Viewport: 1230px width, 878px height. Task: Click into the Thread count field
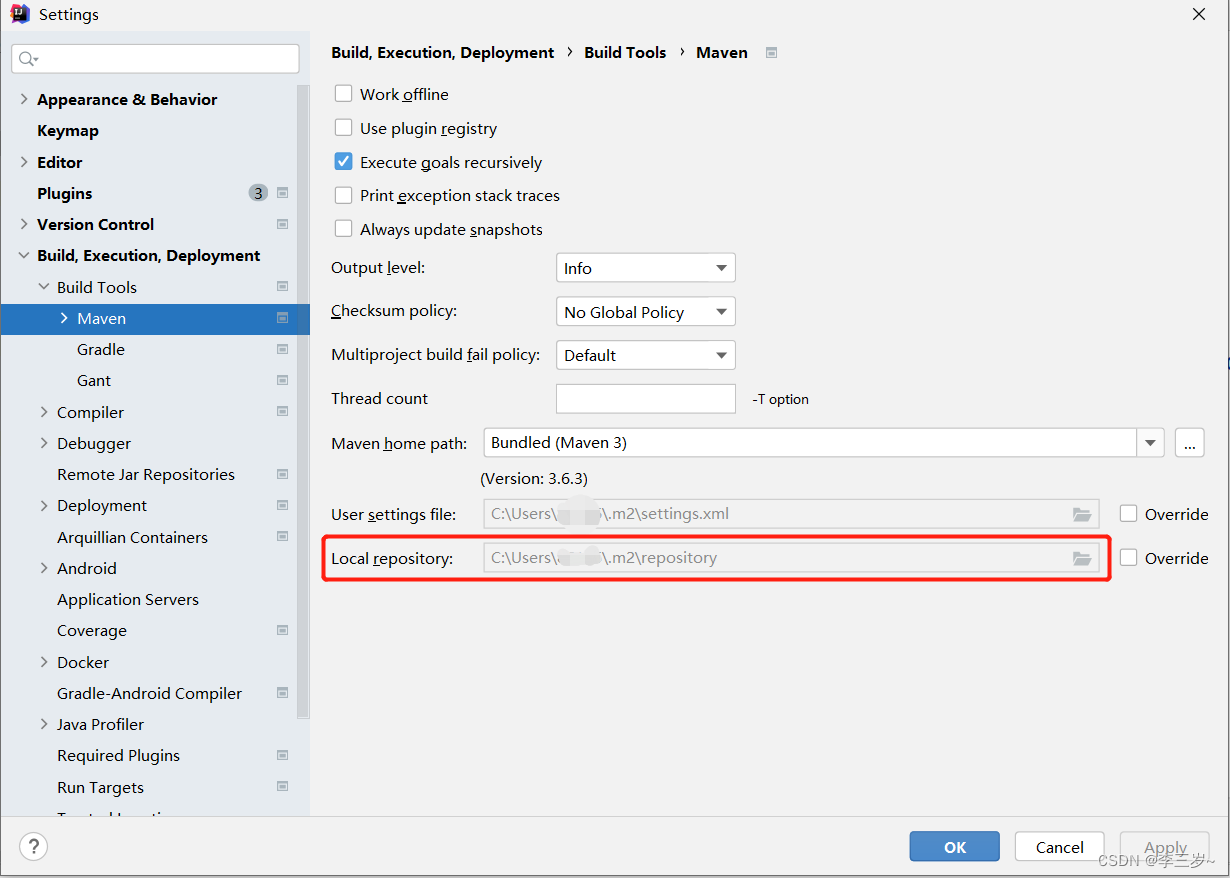coord(645,398)
